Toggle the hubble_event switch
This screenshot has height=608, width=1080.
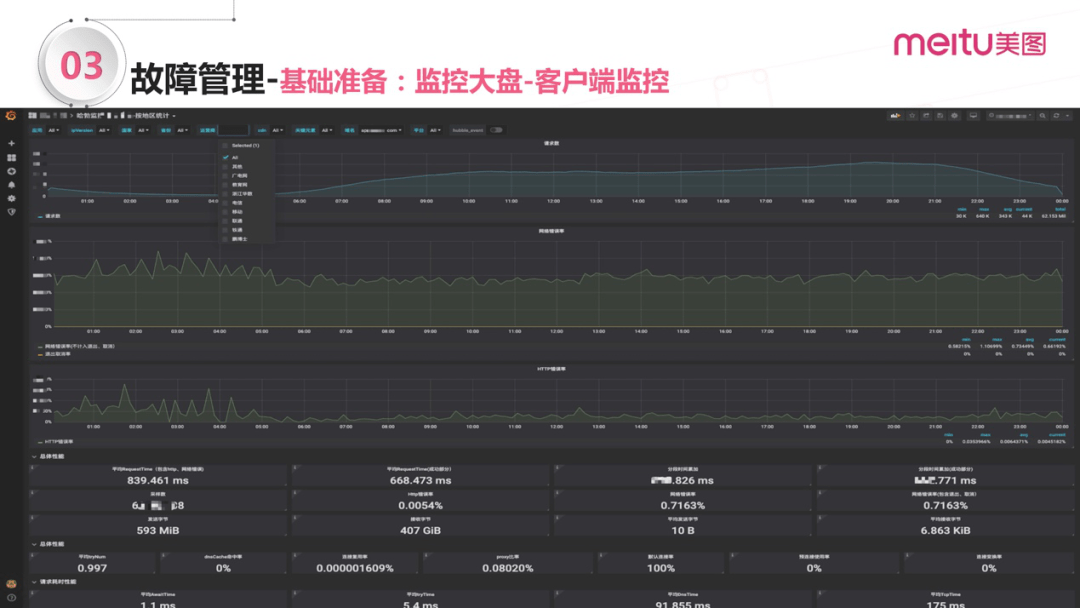pos(496,130)
